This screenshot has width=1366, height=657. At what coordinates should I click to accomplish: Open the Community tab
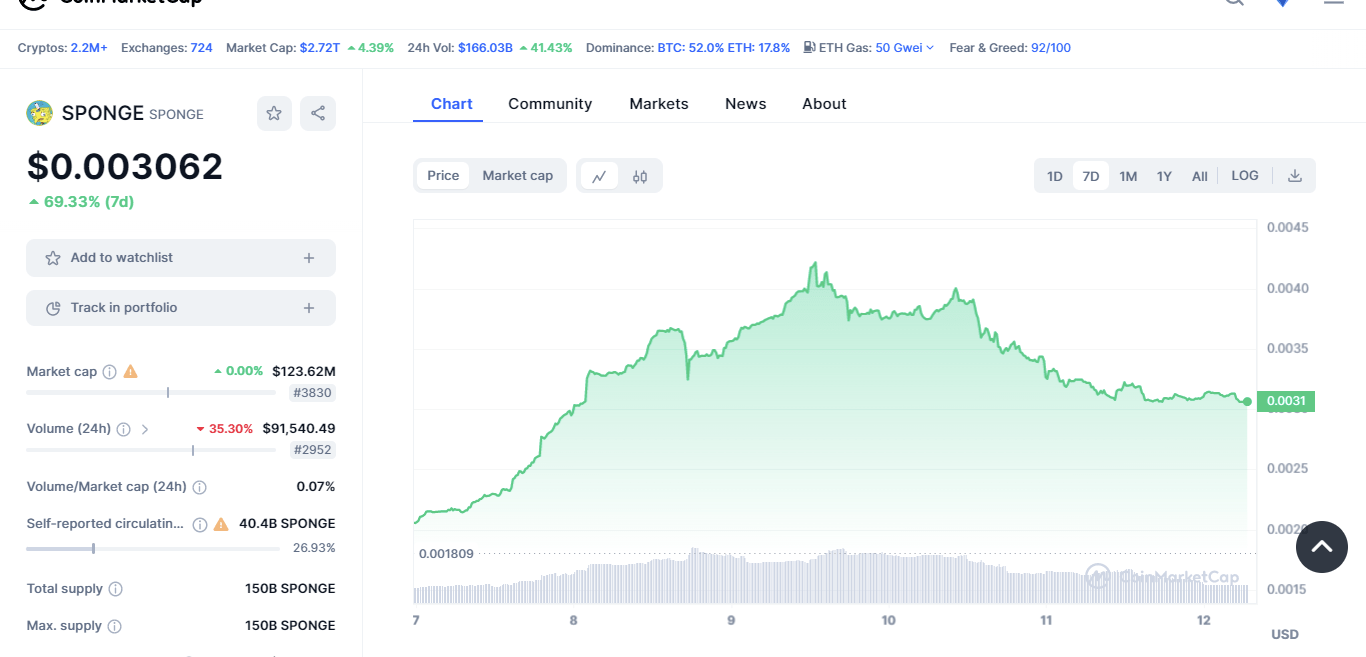[550, 104]
